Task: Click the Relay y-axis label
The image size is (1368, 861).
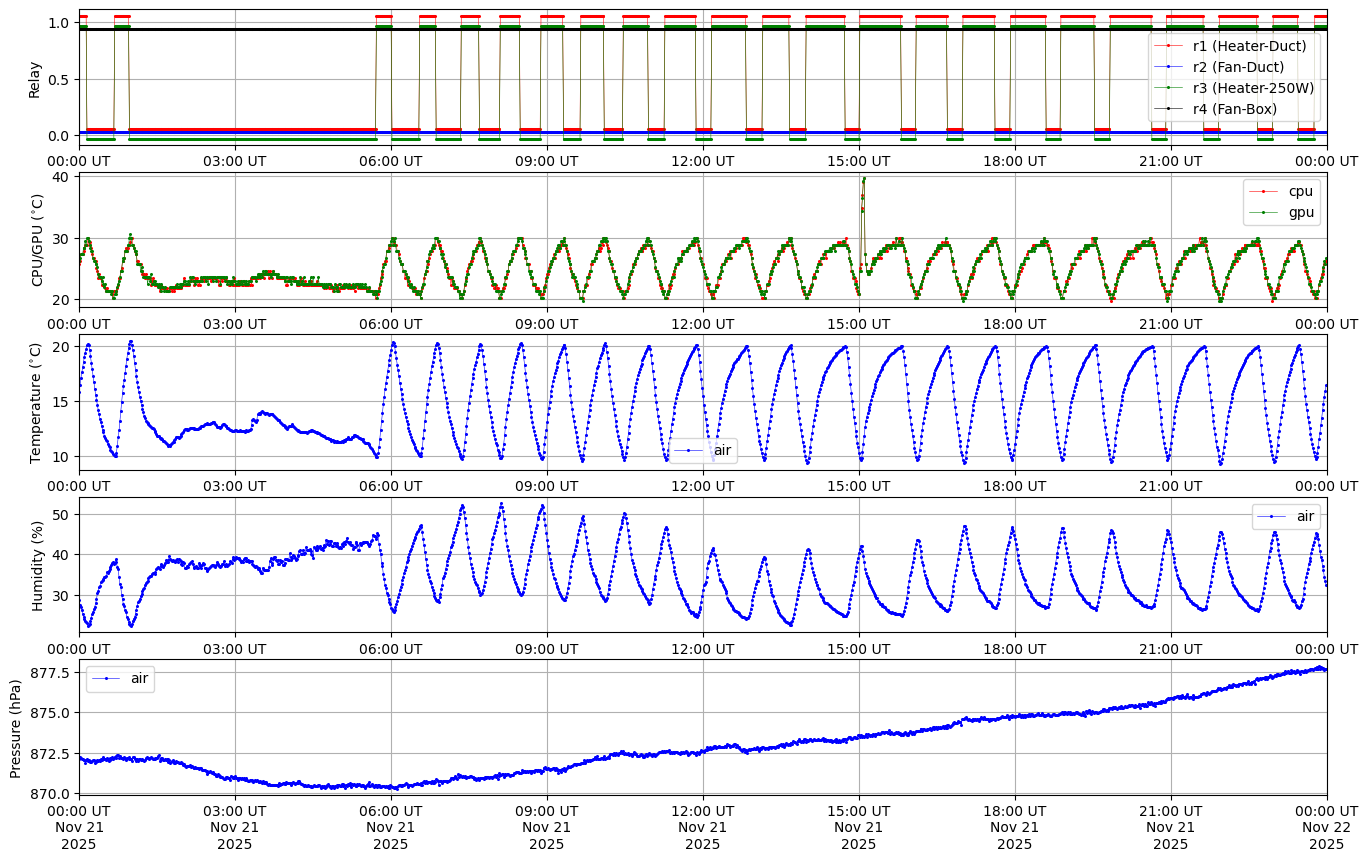Action: tap(35, 79)
